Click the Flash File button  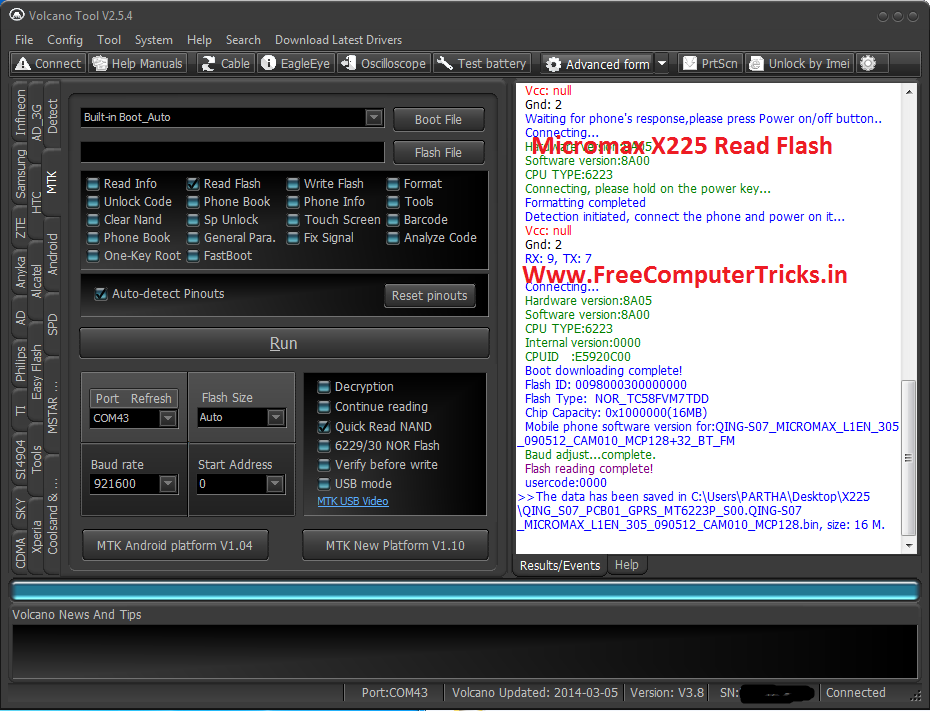click(x=438, y=152)
